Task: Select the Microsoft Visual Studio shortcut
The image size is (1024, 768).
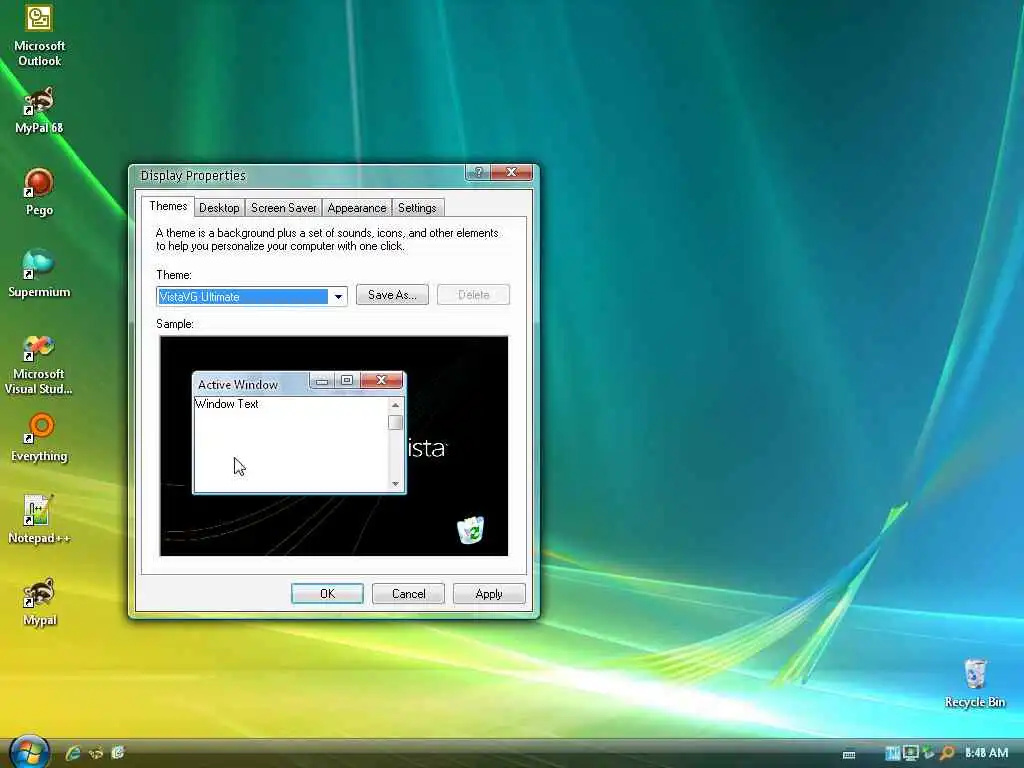Action: [39, 364]
